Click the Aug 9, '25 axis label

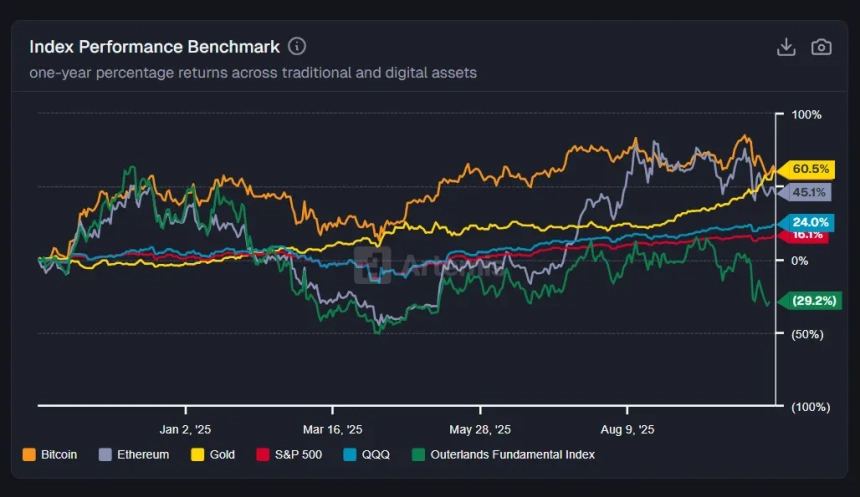[x=626, y=428]
